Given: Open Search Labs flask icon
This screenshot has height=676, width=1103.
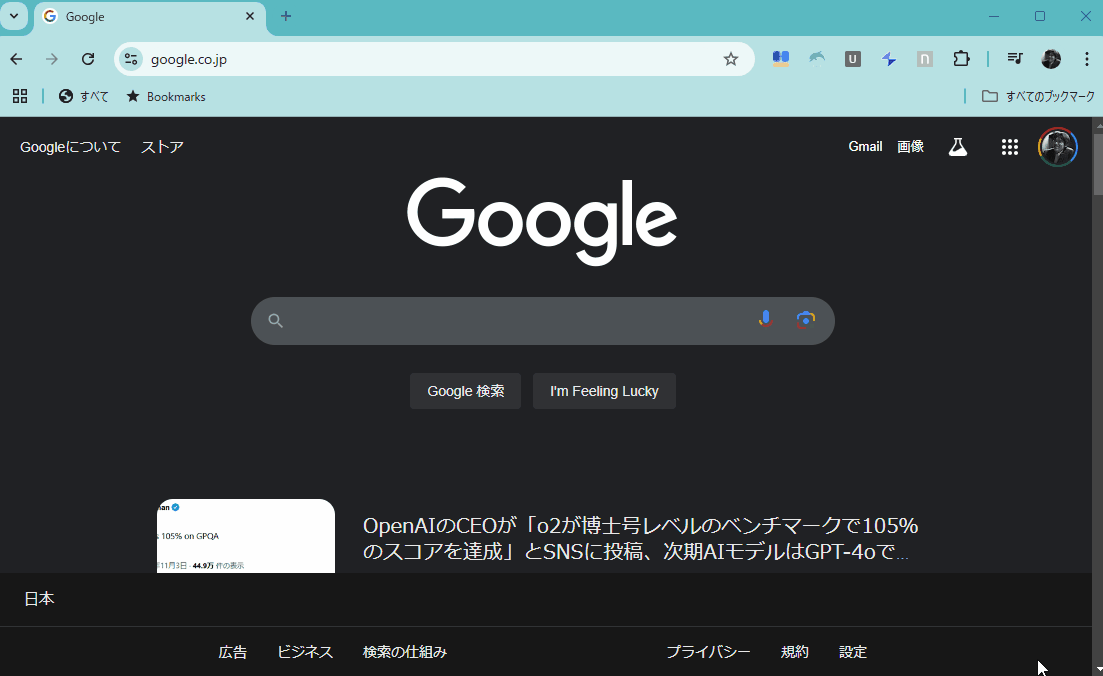Looking at the screenshot, I should point(957,146).
